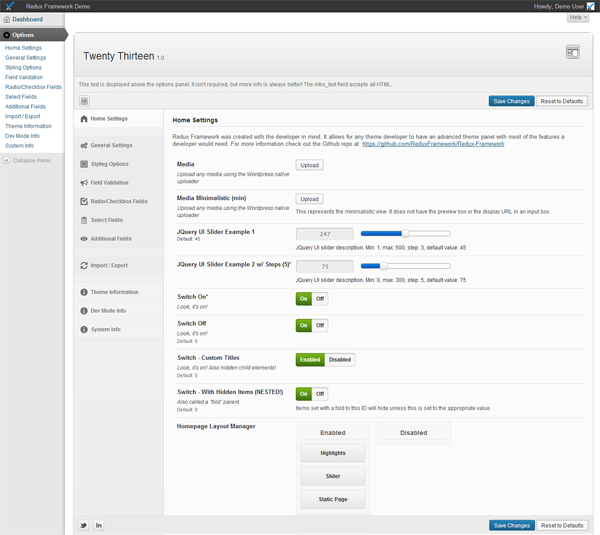Viewport: 600px width, 535px height.
Task: Expand the Options admin menu
Action: [x=23, y=35]
